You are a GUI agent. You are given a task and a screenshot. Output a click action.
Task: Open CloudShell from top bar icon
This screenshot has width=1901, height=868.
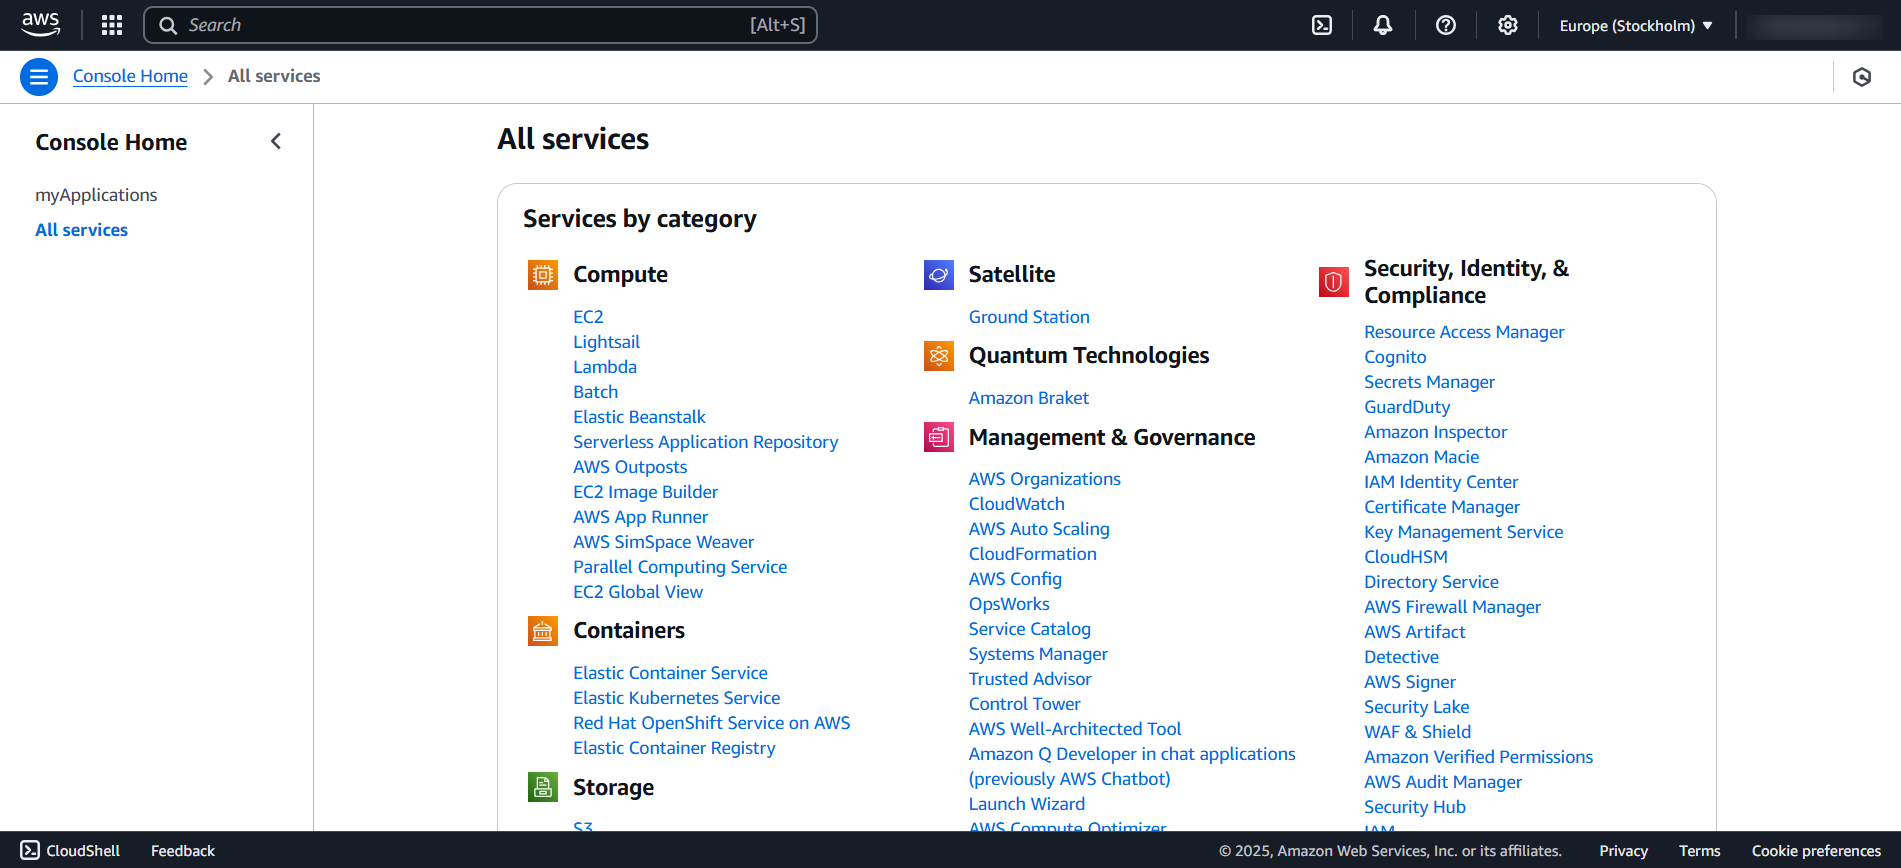[1322, 25]
